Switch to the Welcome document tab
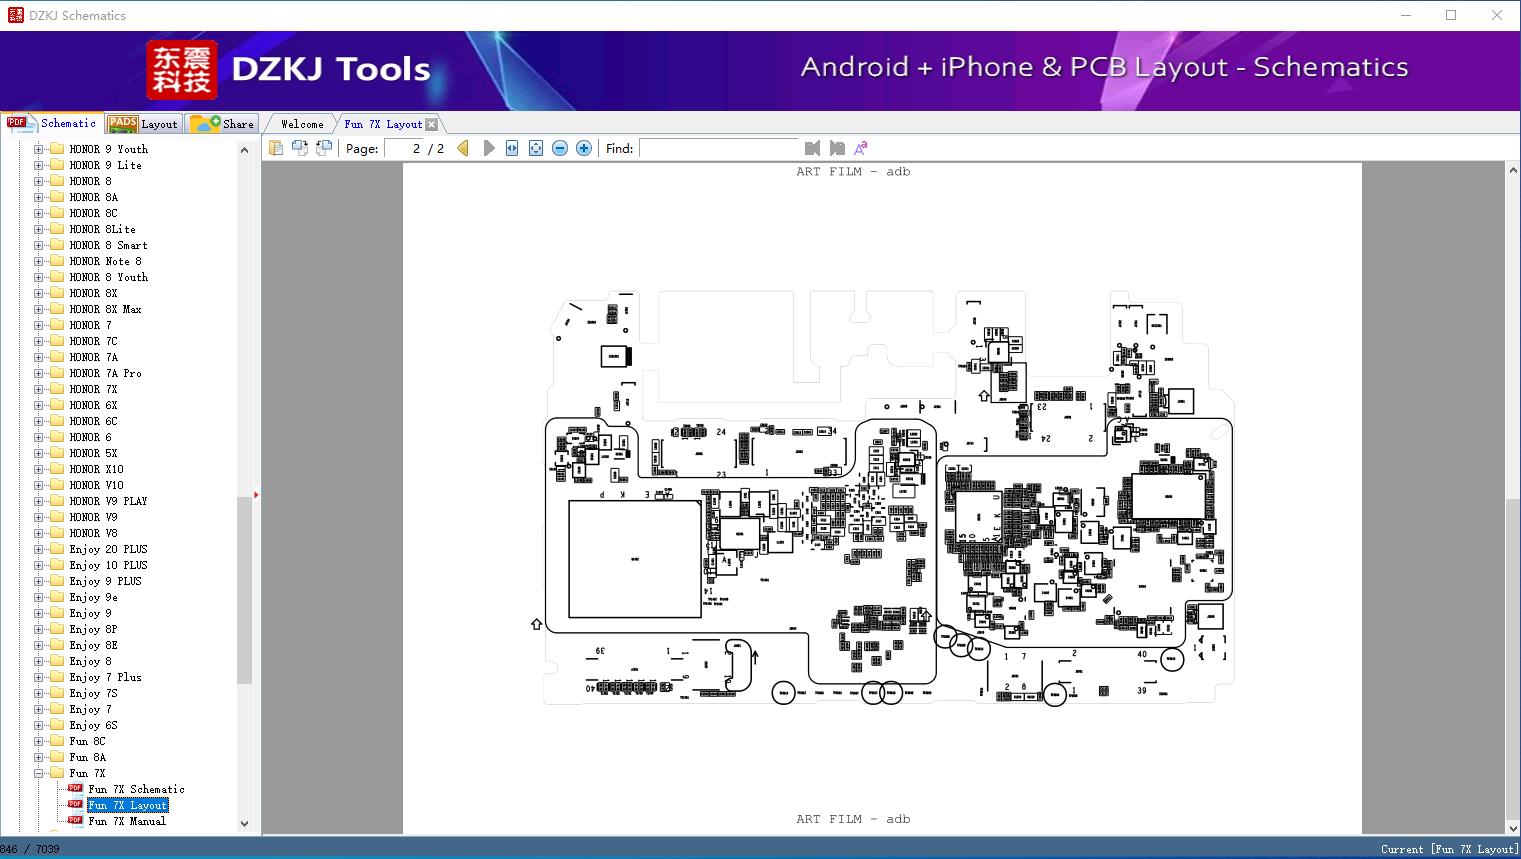Screen dimensions: 1521x859 click(x=302, y=124)
